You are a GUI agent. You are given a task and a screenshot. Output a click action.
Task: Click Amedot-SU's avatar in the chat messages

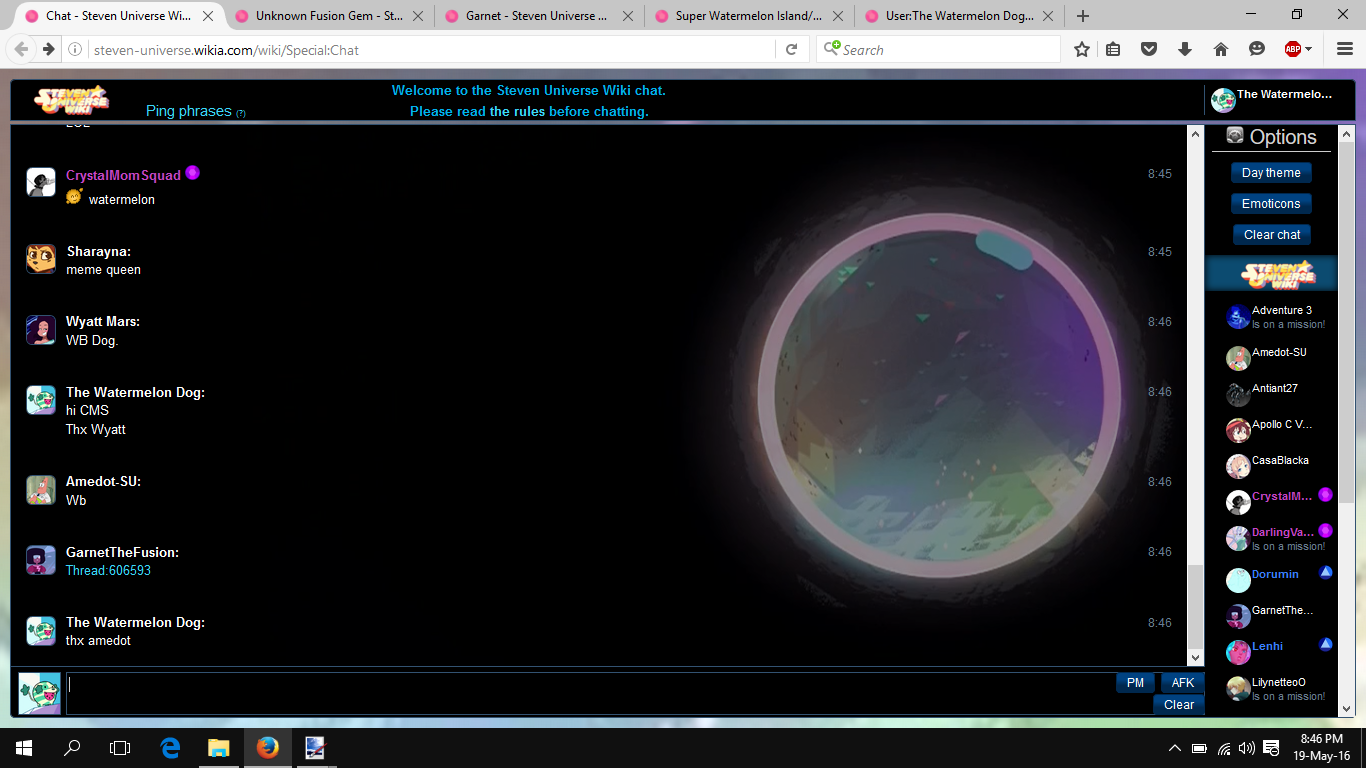coord(41,490)
